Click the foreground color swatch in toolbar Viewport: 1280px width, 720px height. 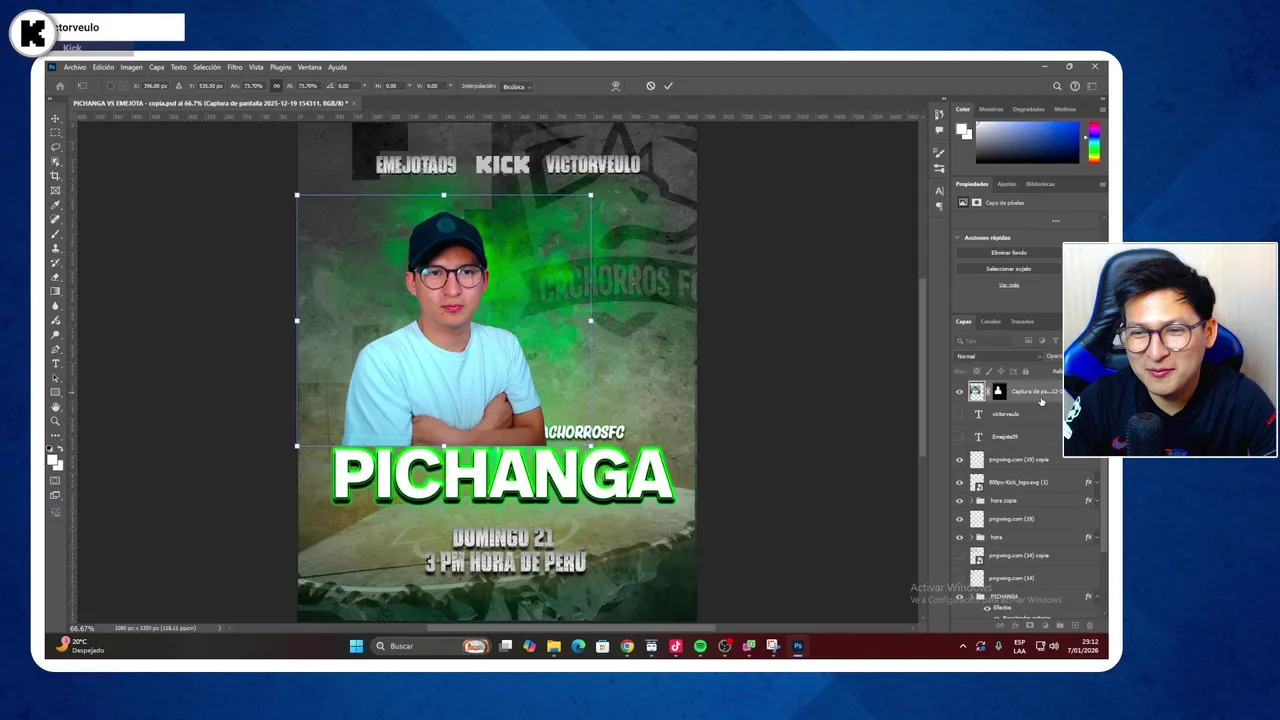[x=53, y=460]
